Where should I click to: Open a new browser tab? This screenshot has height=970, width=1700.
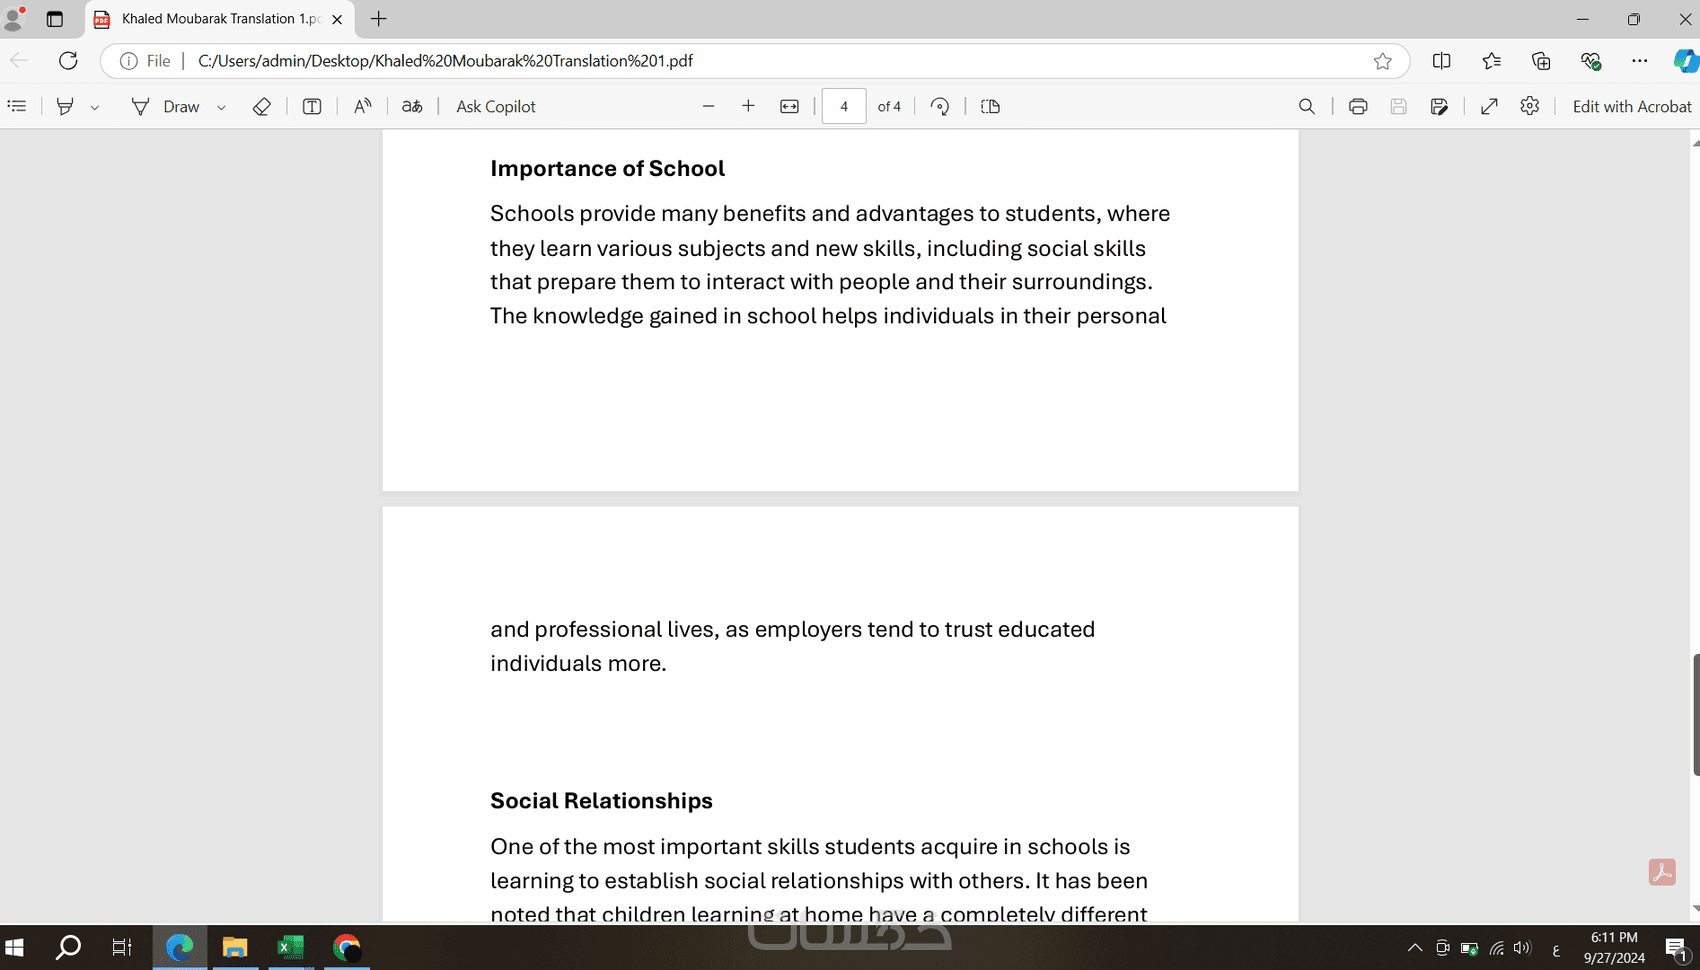point(379,19)
